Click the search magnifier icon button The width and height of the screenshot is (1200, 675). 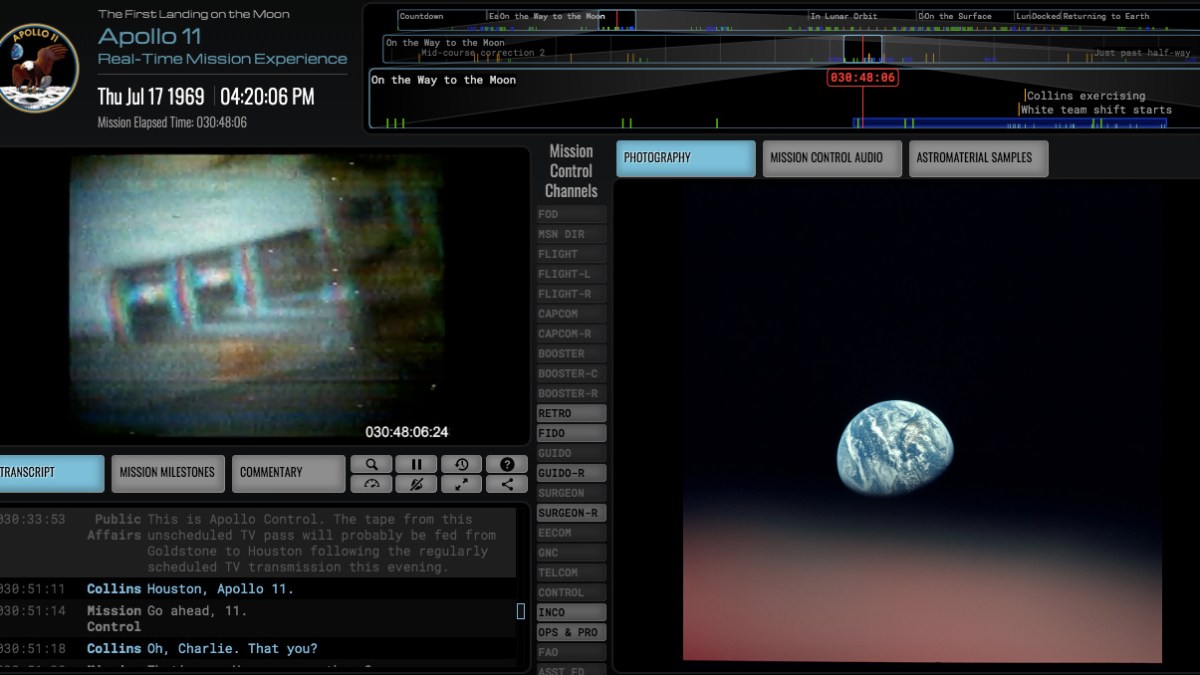click(x=371, y=464)
